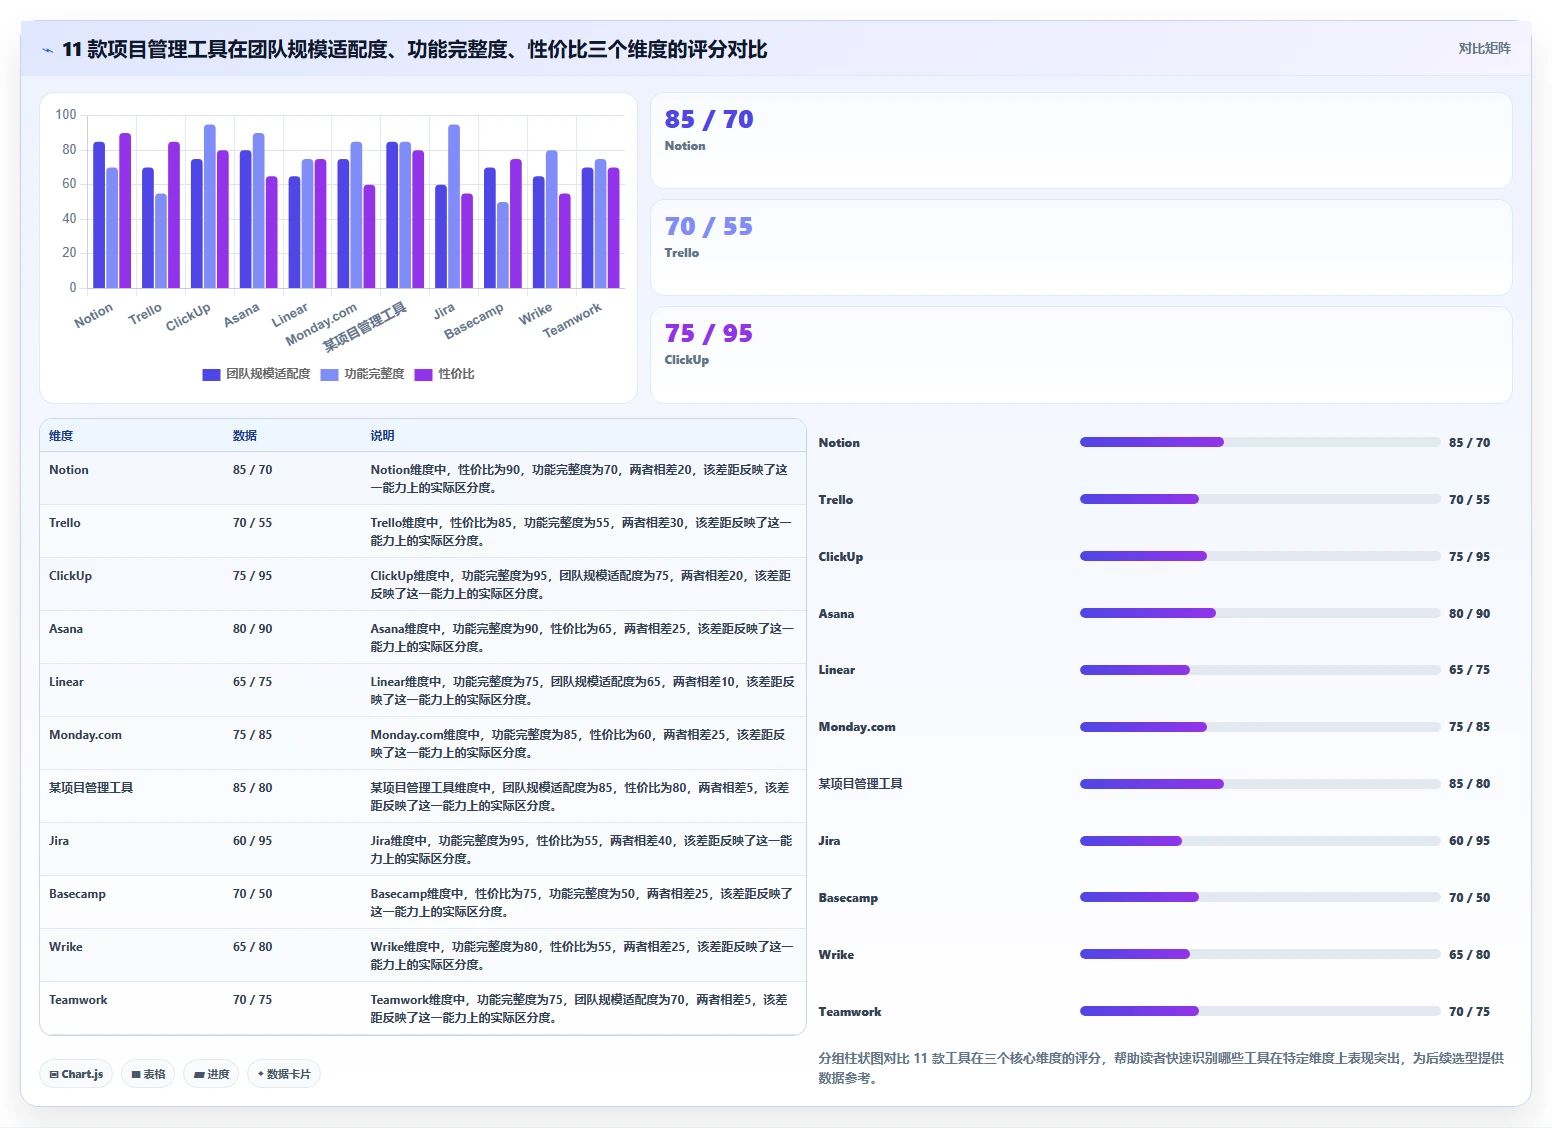
Task: Click the lightning icon beside the page title
Action: click(47, 50)
